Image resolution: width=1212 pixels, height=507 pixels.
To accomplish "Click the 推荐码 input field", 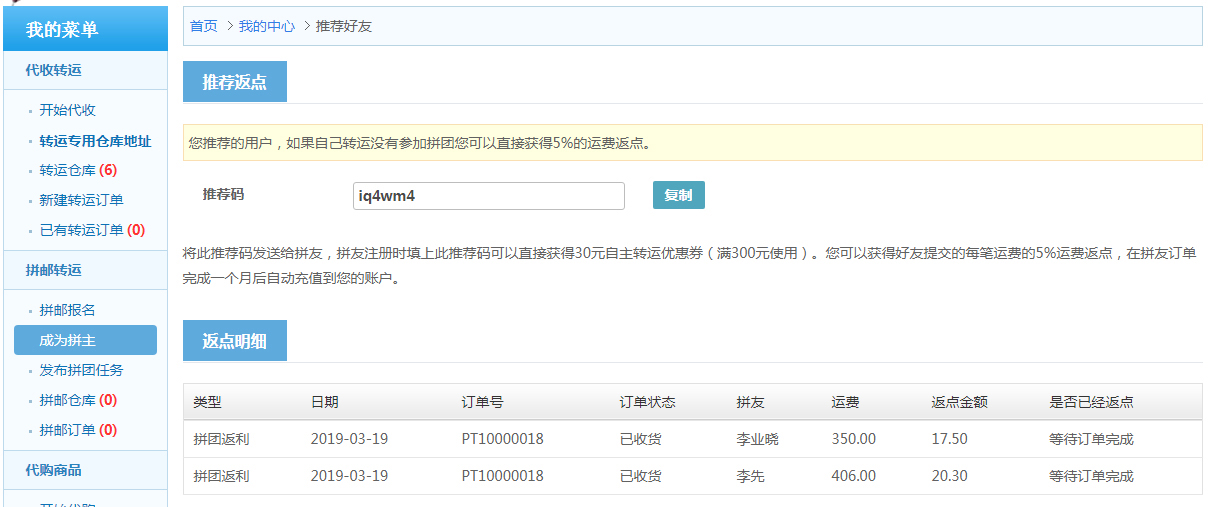I will (488, 196).
